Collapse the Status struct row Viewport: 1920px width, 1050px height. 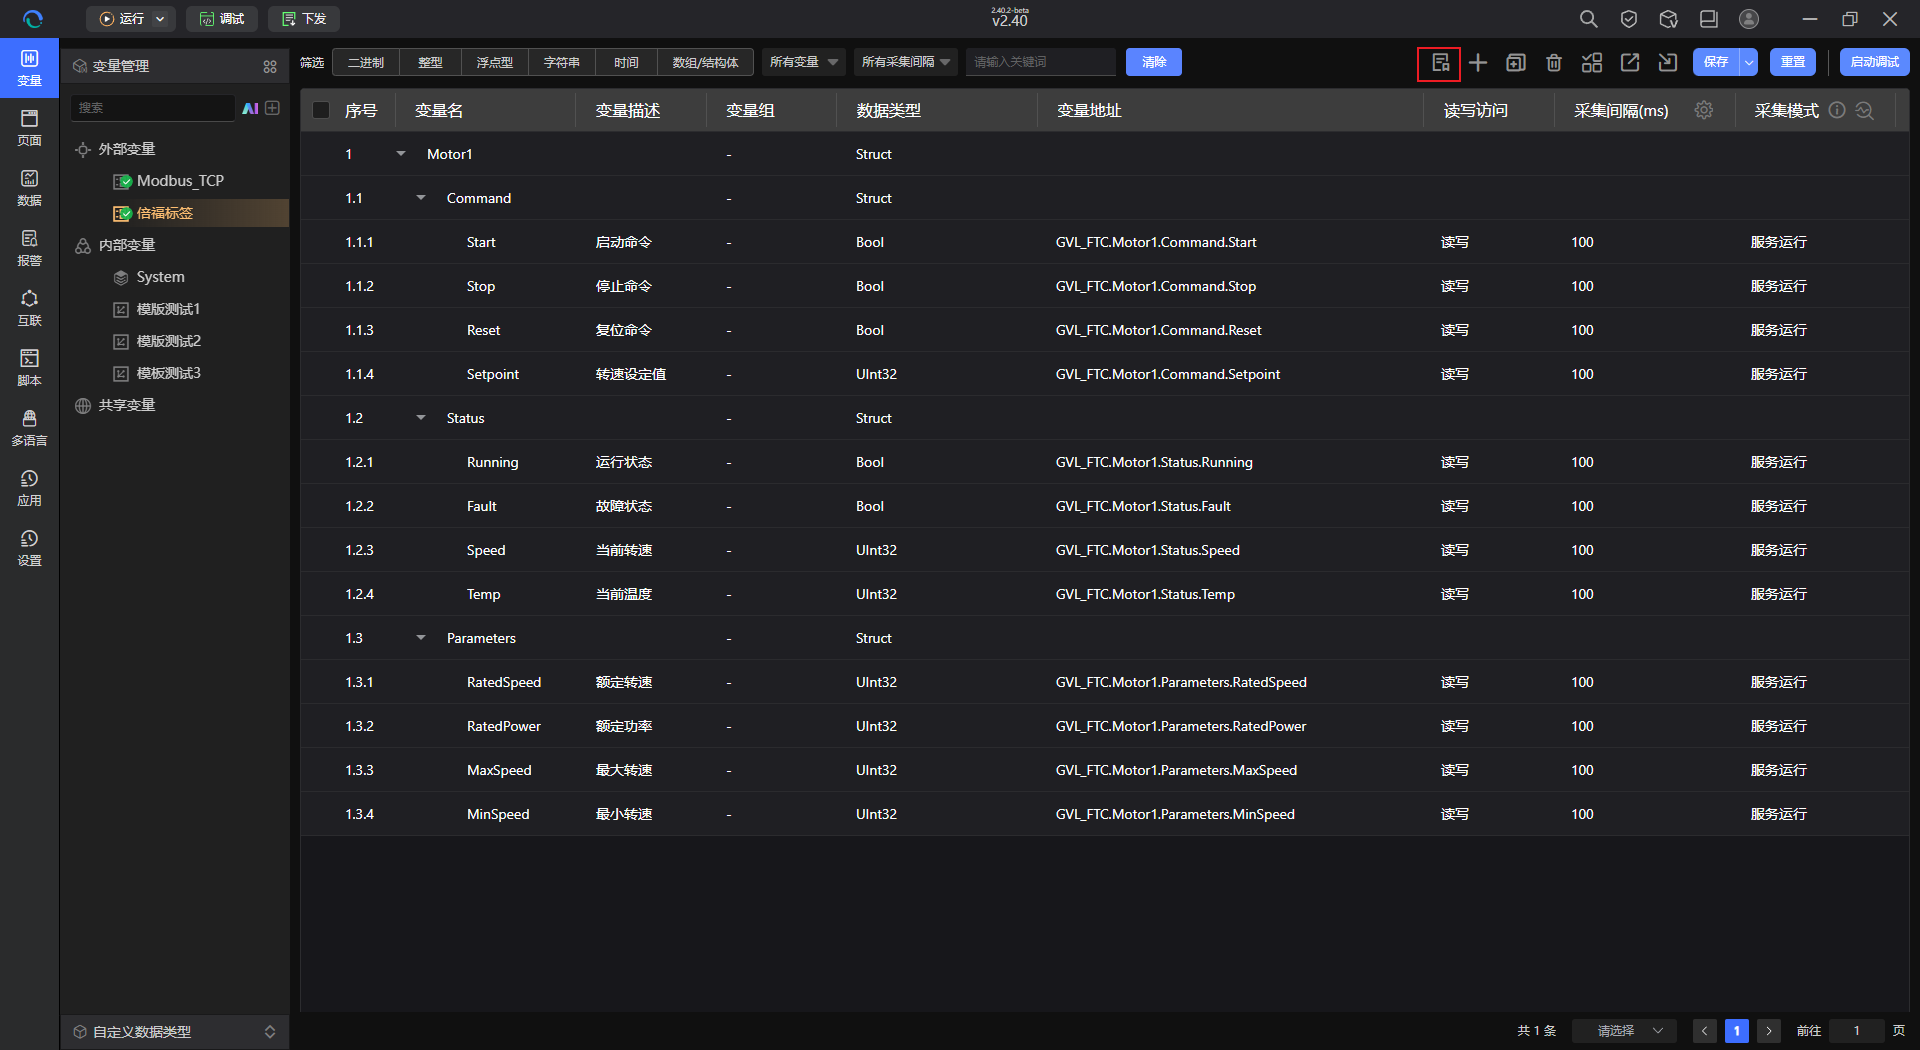tap(421, 418)
